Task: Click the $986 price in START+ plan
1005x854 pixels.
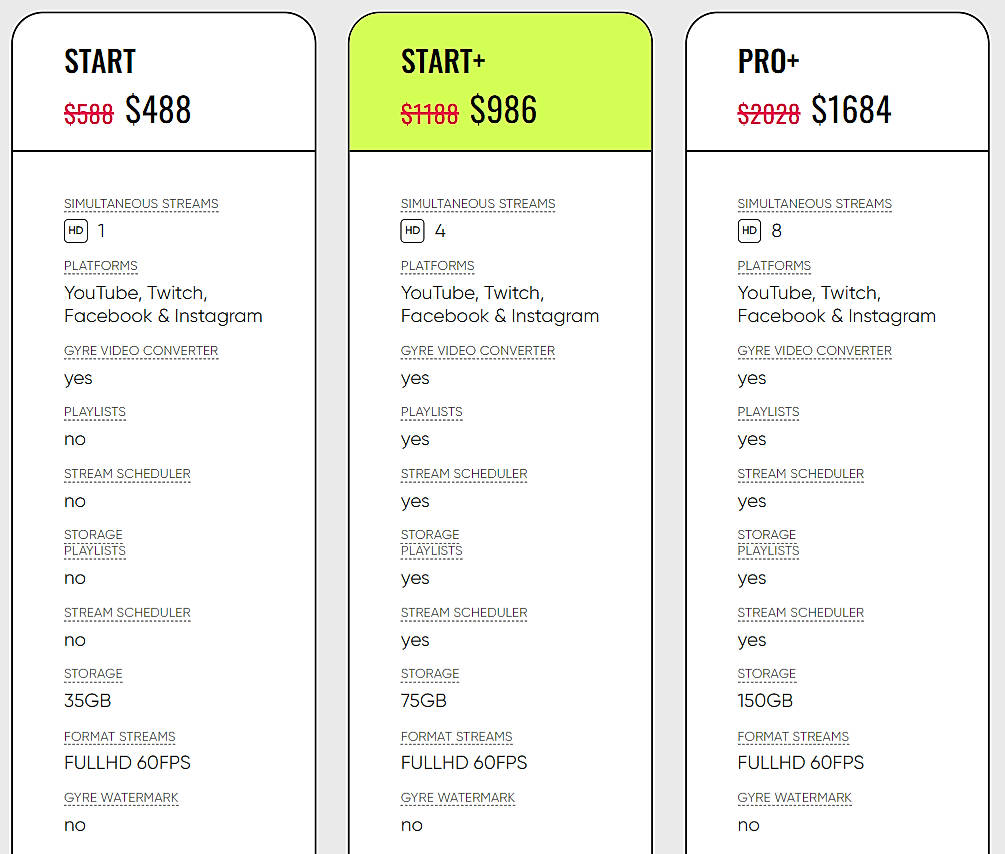Action: tap(504, 110)
